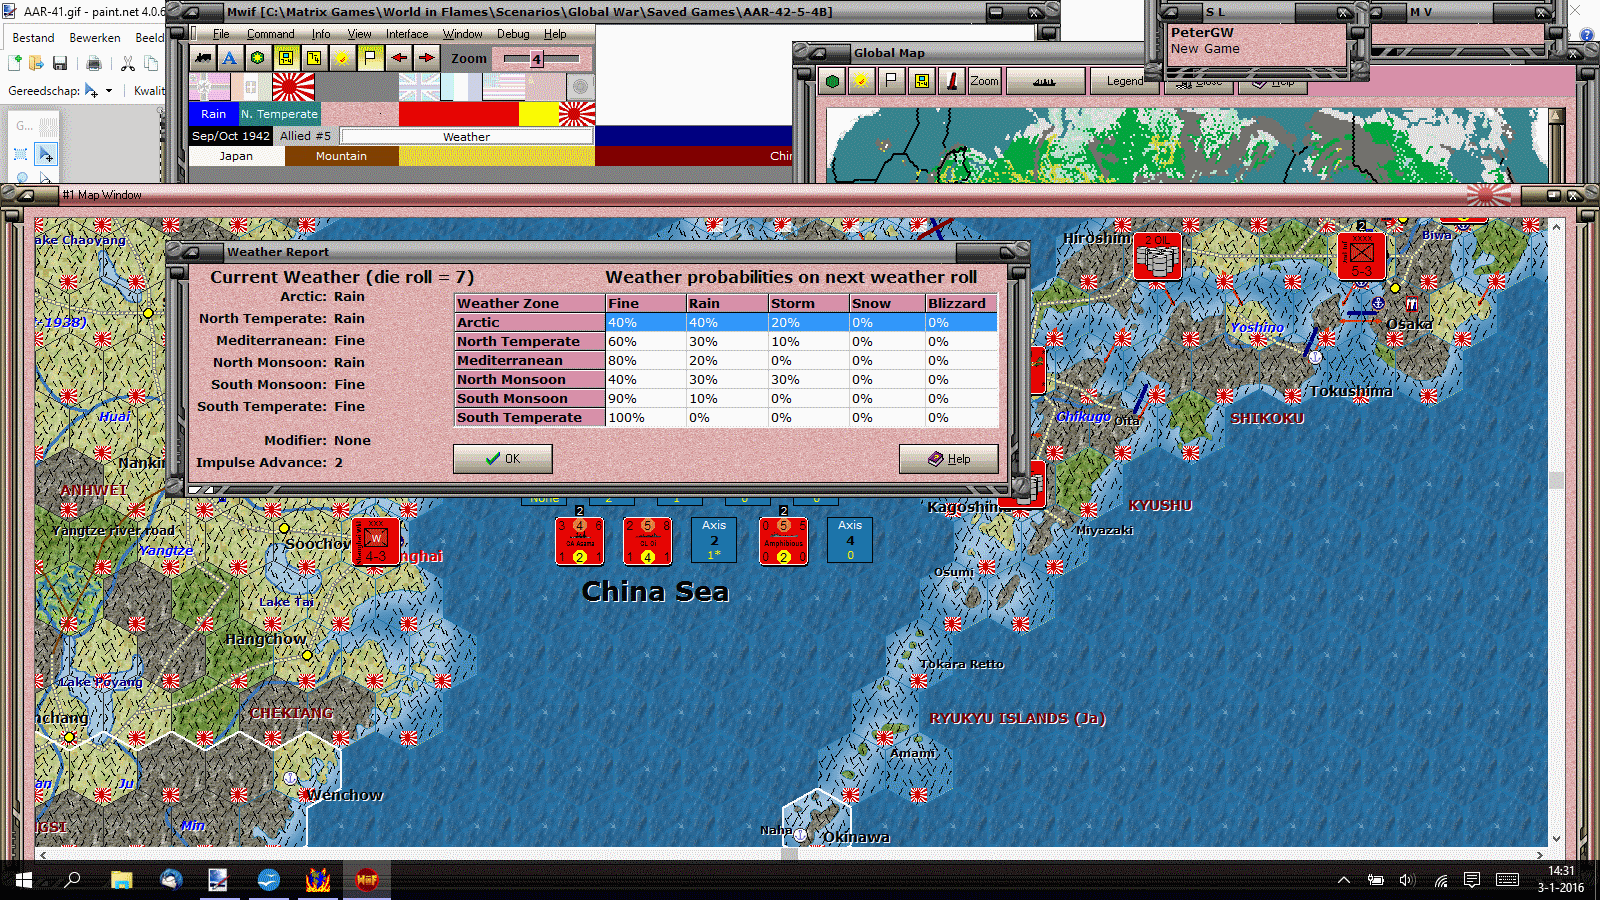Click the small unit counter toolbar icon

pyautogui.click(x=314, y=58)
